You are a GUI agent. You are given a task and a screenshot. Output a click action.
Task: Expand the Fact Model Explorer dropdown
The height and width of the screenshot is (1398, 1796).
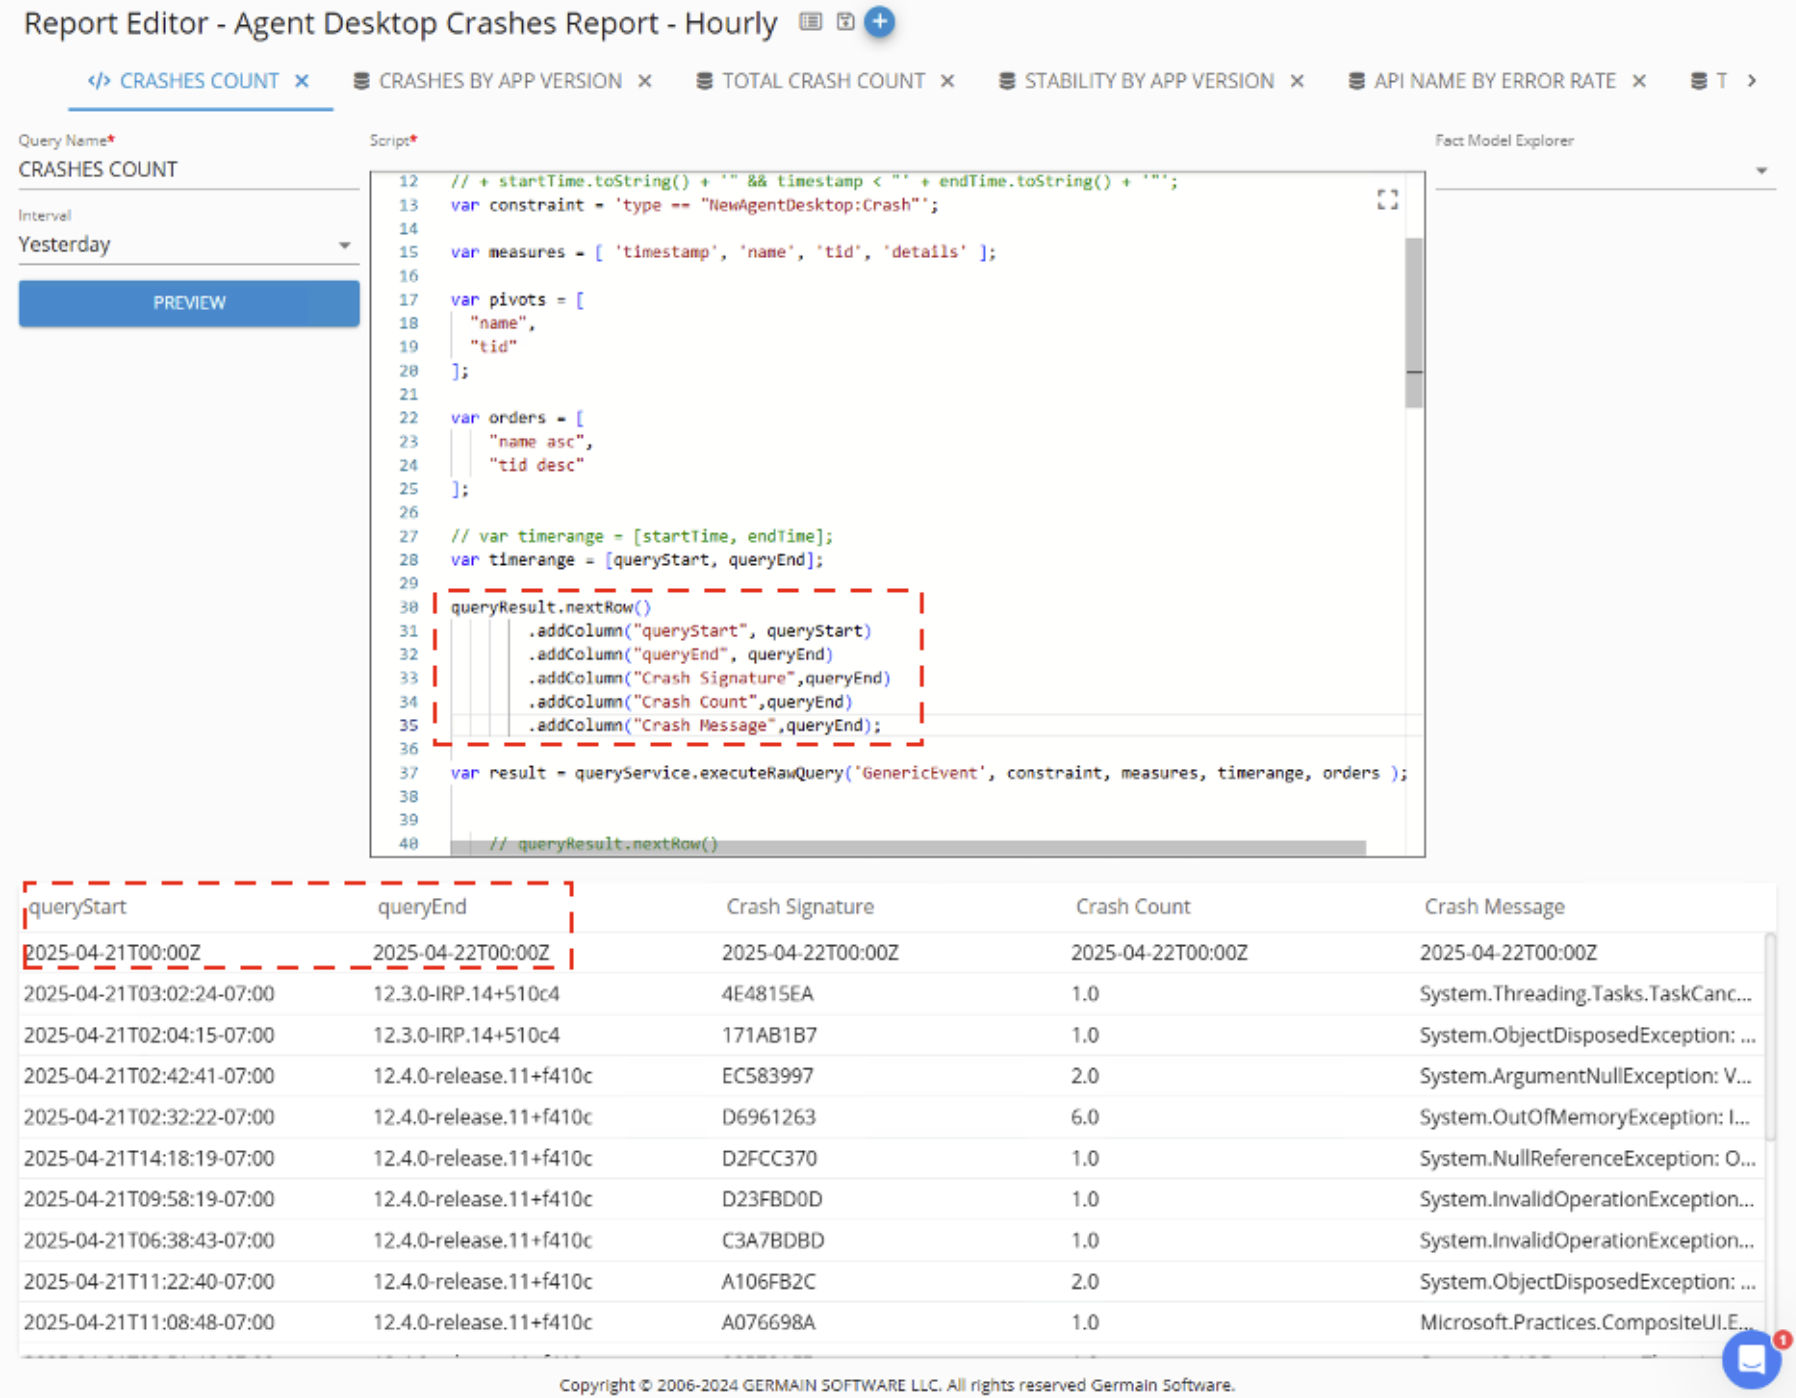1761,171
